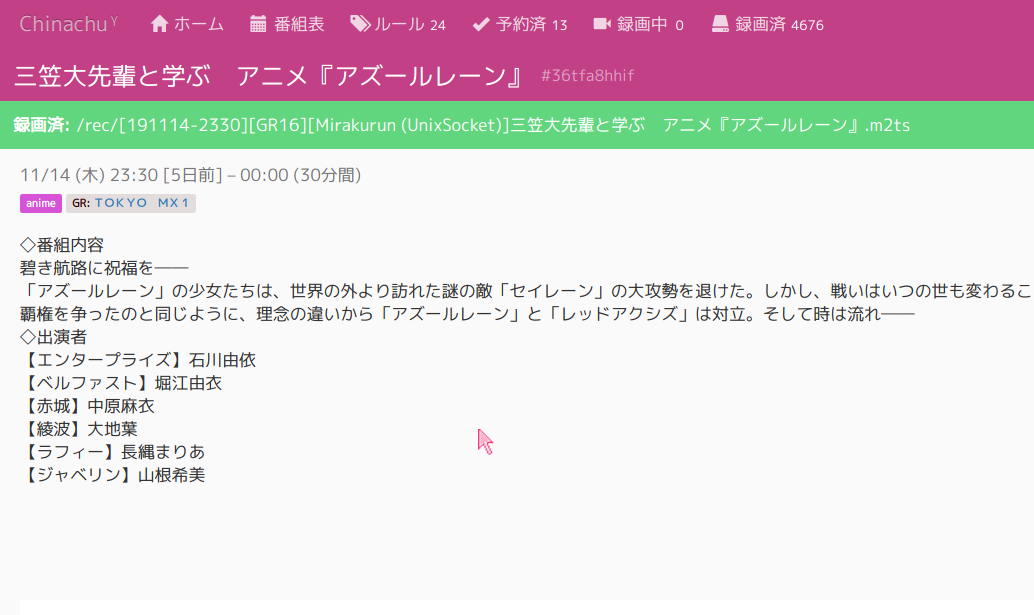Click the rules count badge 24

coord(438,25)
